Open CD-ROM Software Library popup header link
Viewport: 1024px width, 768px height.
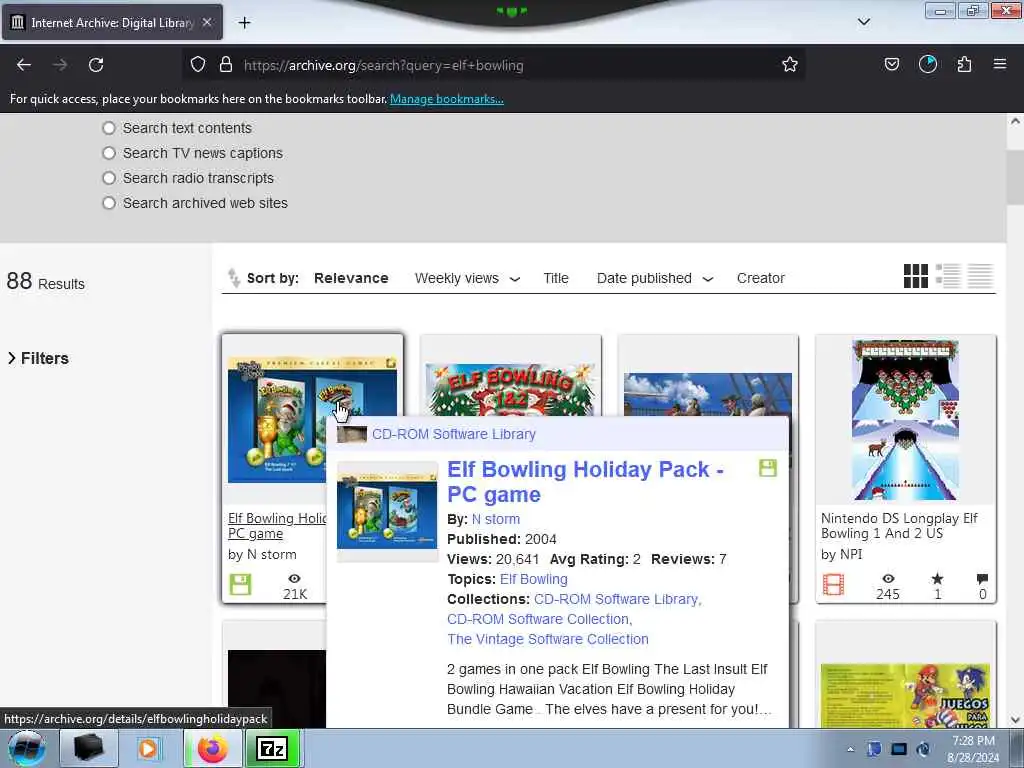point(453,434)
